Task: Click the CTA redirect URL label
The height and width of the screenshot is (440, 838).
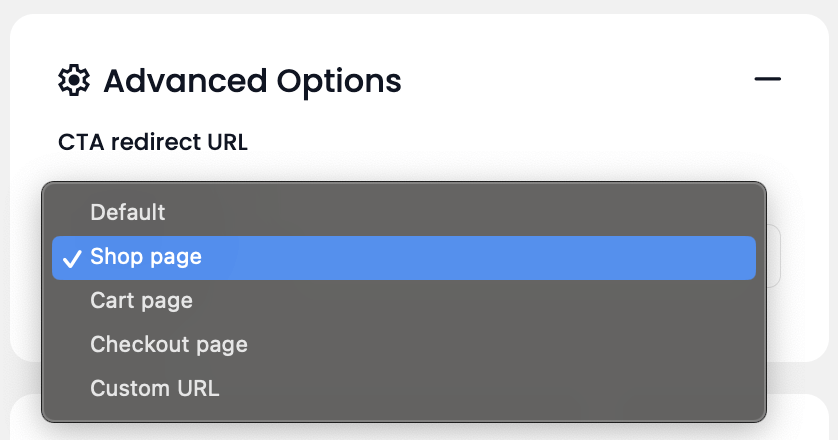Action: click(x=153, y=142)
